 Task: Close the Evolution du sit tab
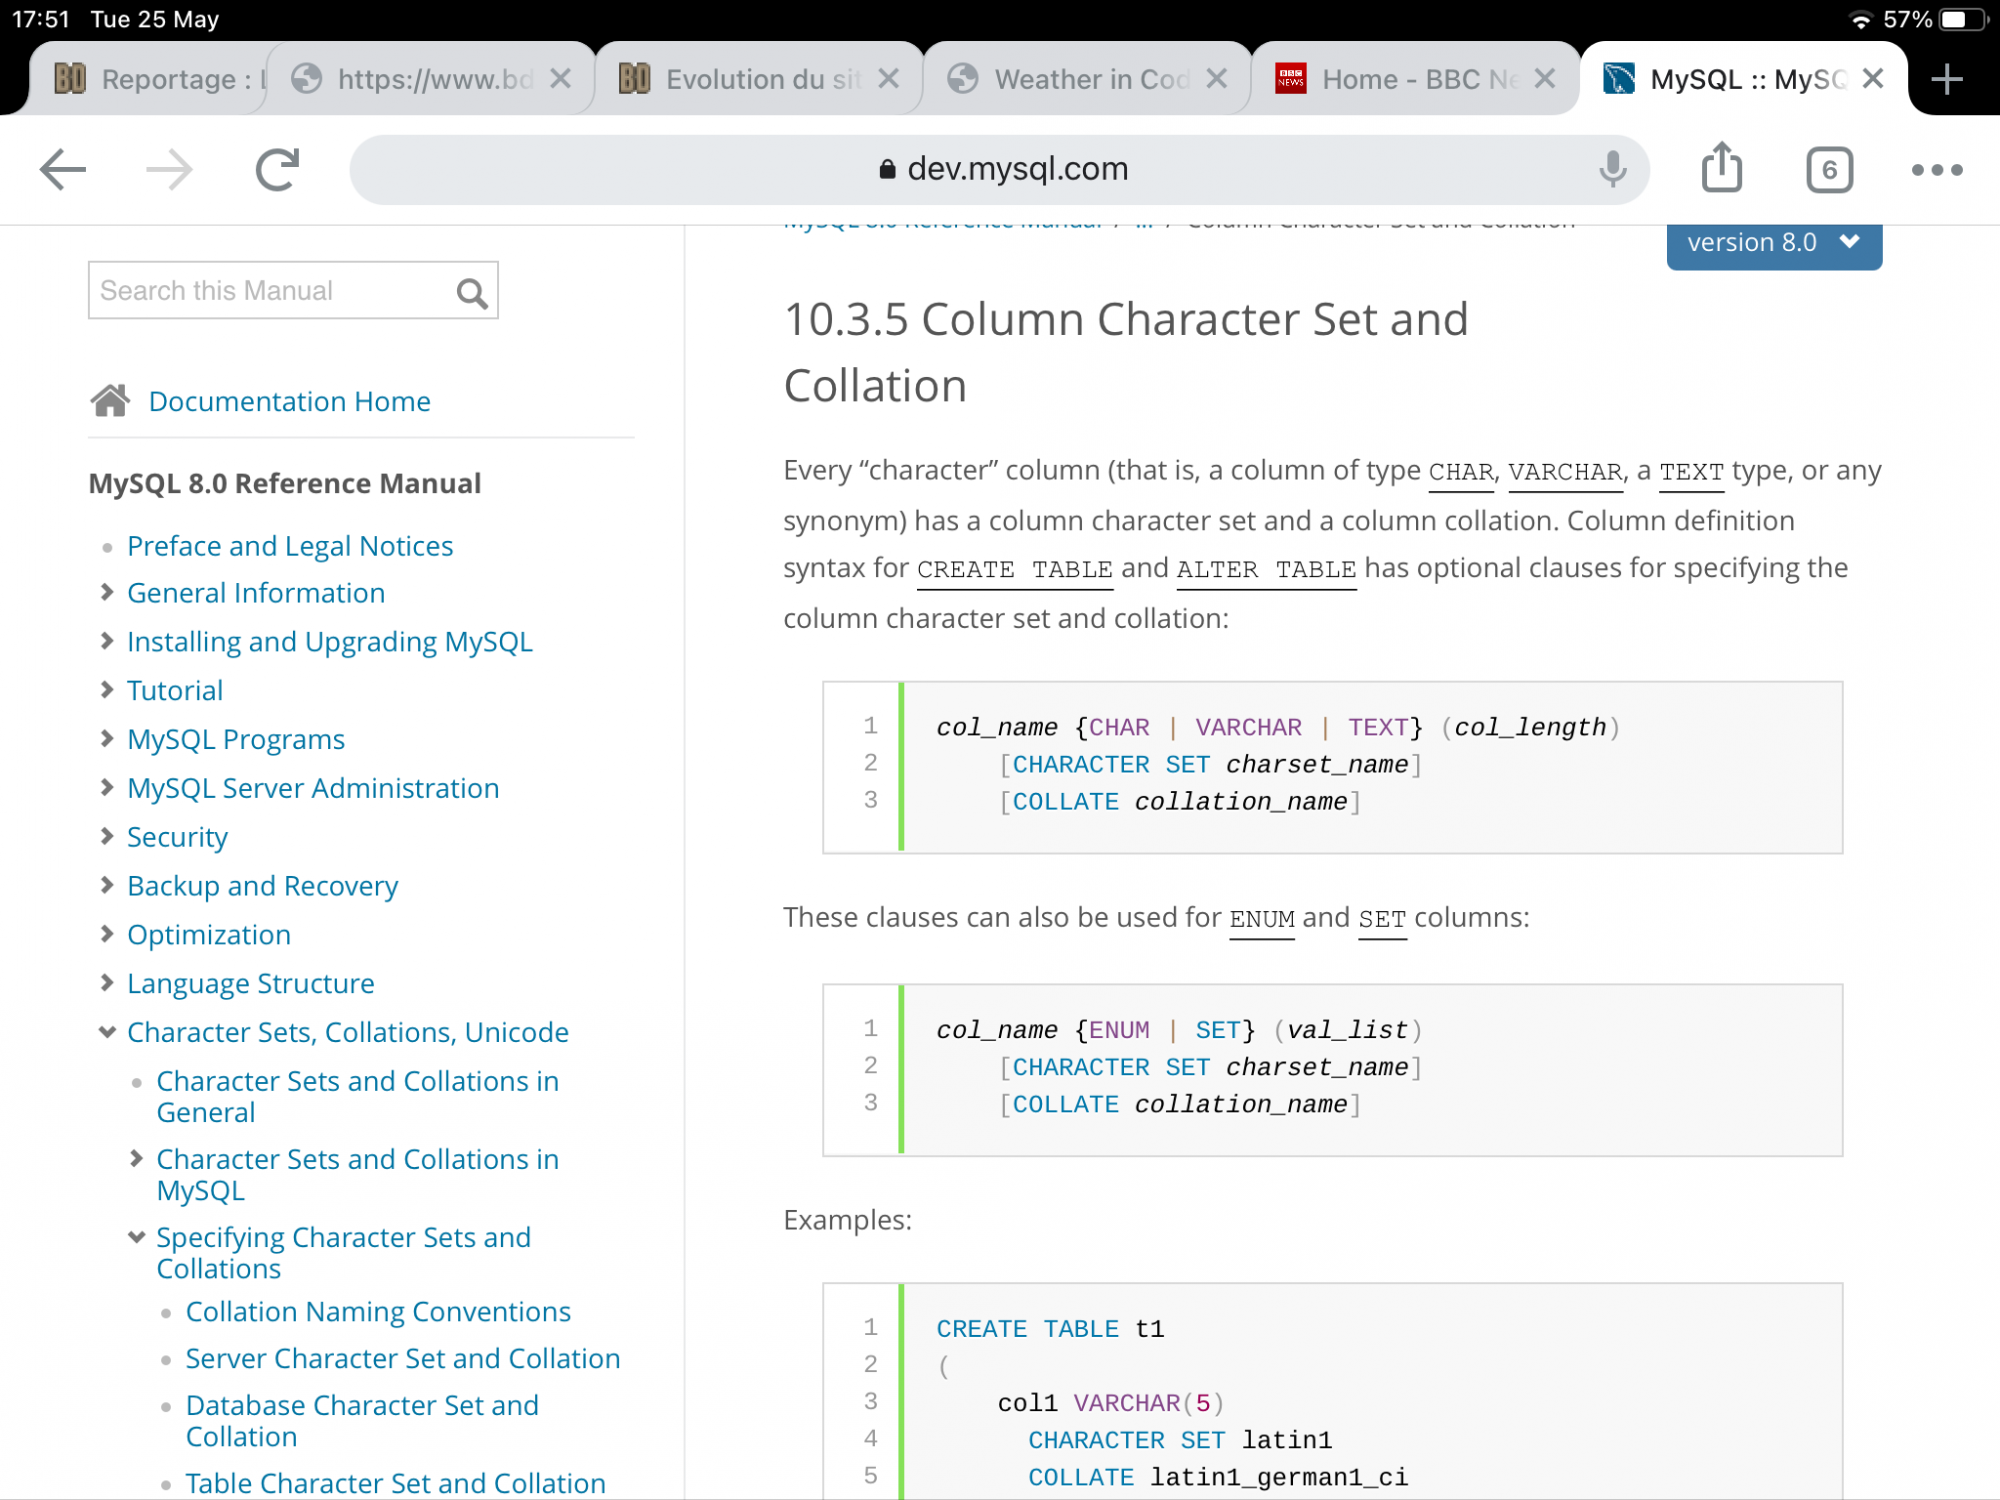[888, 79]
